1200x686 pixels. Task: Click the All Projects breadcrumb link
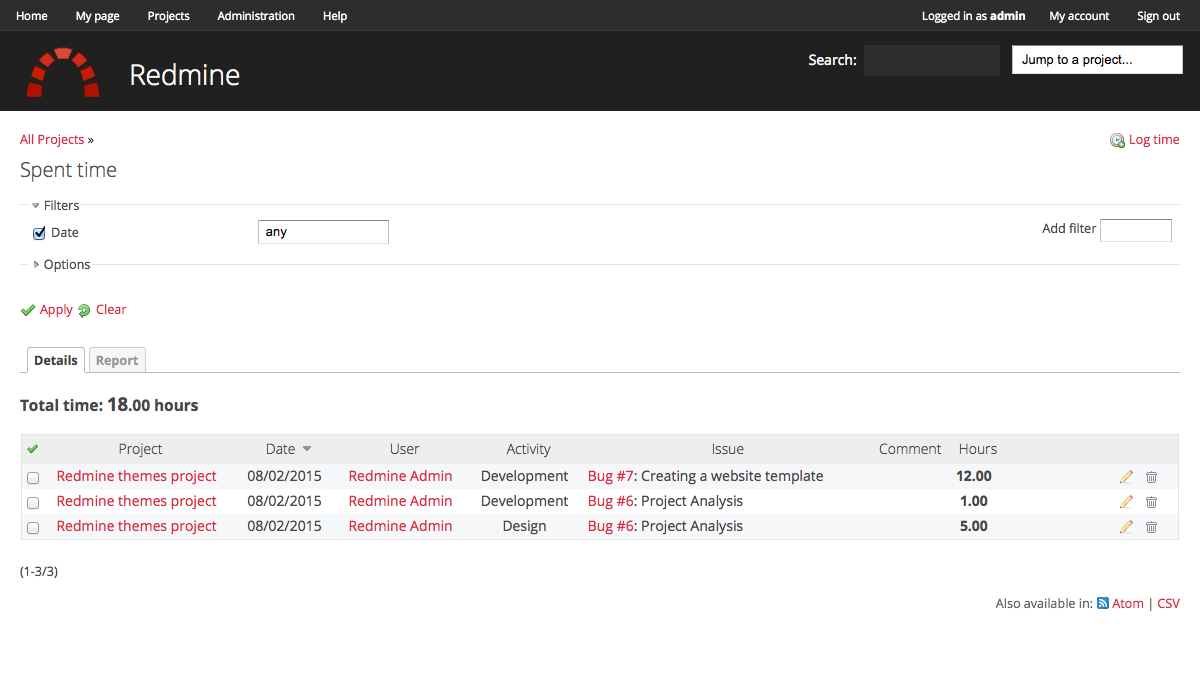pyautogui.click(x=52, y=140)
